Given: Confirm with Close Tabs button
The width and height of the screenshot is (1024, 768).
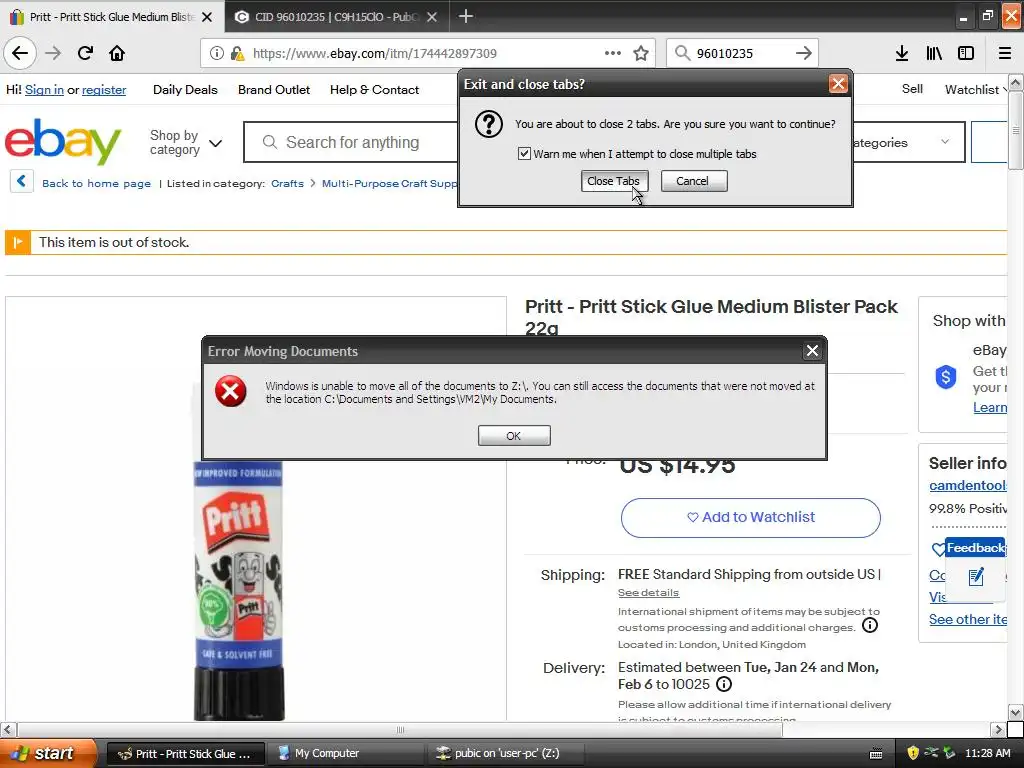Looking at the screenshot, I should (613, 181).
